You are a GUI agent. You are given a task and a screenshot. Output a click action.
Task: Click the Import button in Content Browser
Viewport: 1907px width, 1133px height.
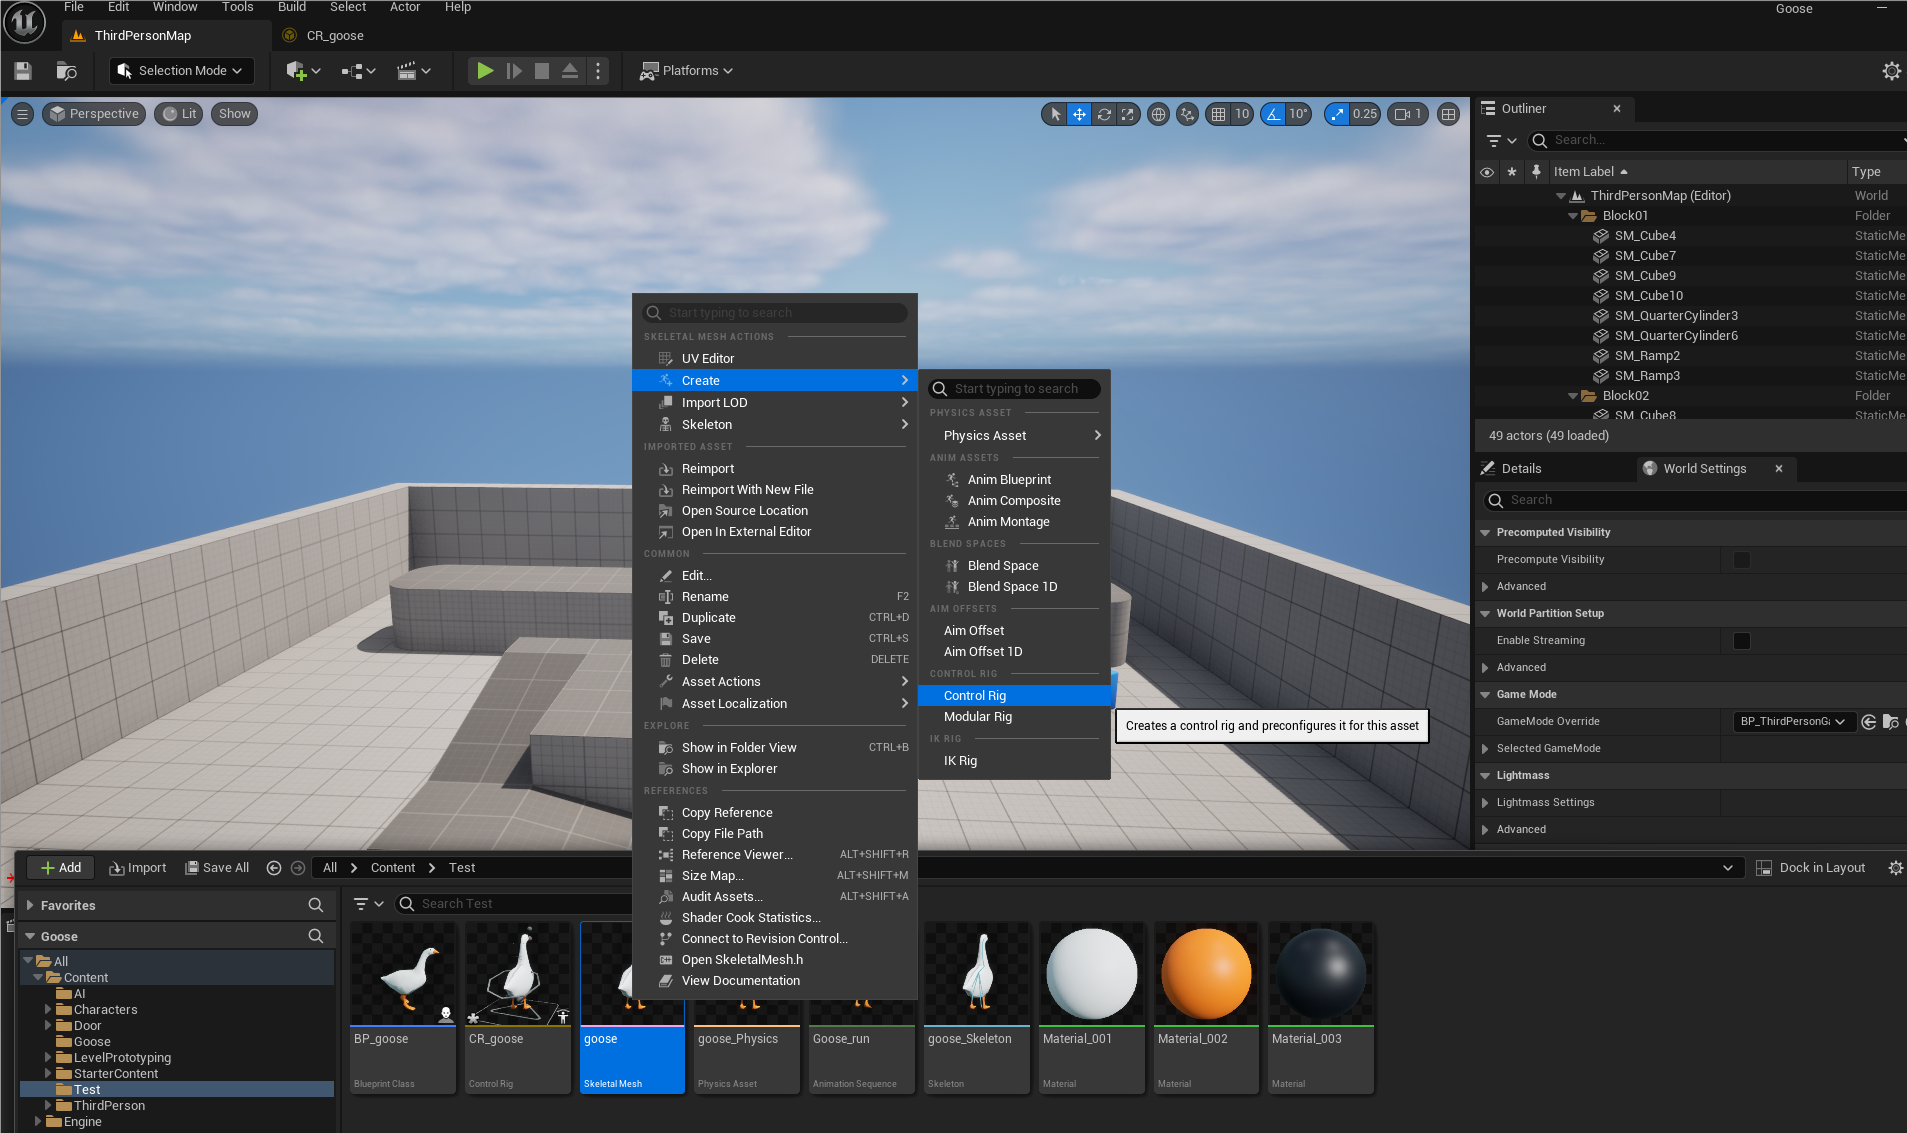(138, 868)
